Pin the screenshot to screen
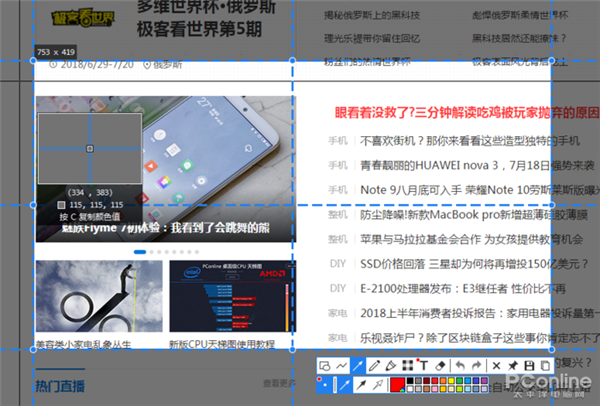600x406 pixels. (512, 366)
